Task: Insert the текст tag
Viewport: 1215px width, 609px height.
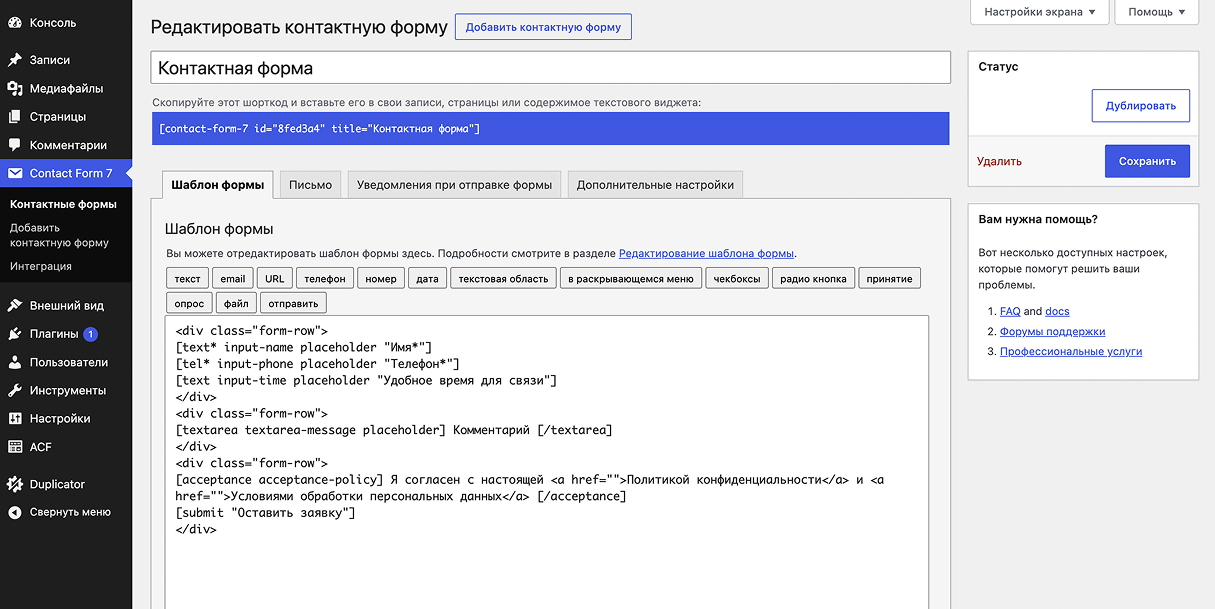Action: click(187, 278)
